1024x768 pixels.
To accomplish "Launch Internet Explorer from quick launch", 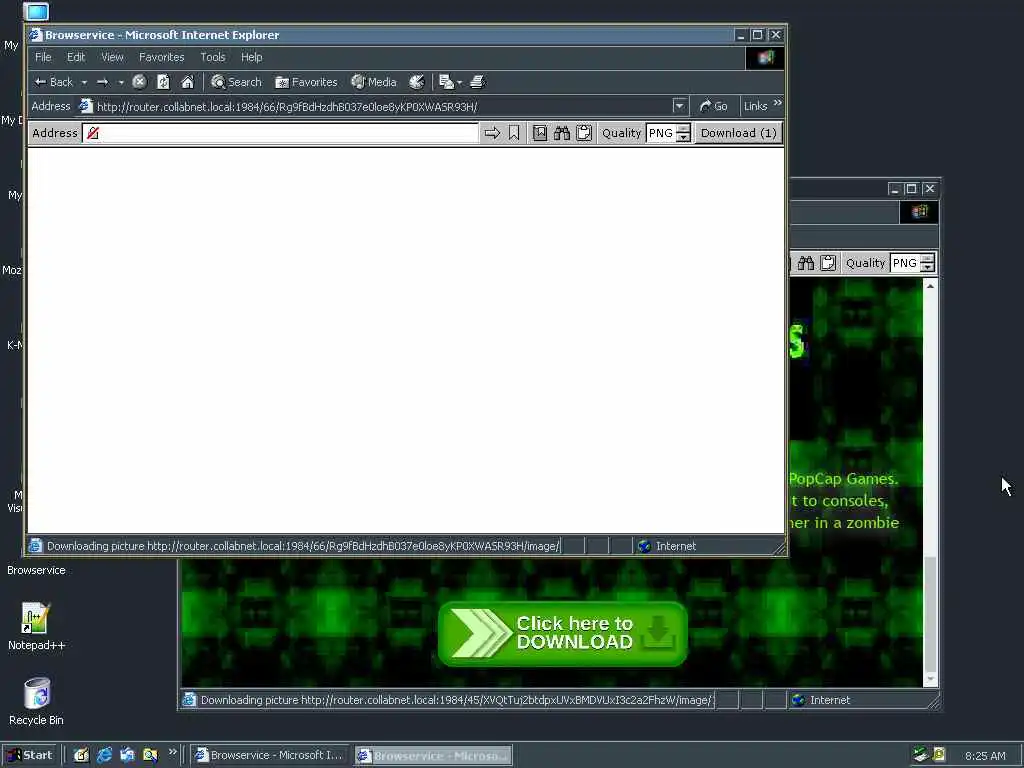I will click(x=104, y=755).
